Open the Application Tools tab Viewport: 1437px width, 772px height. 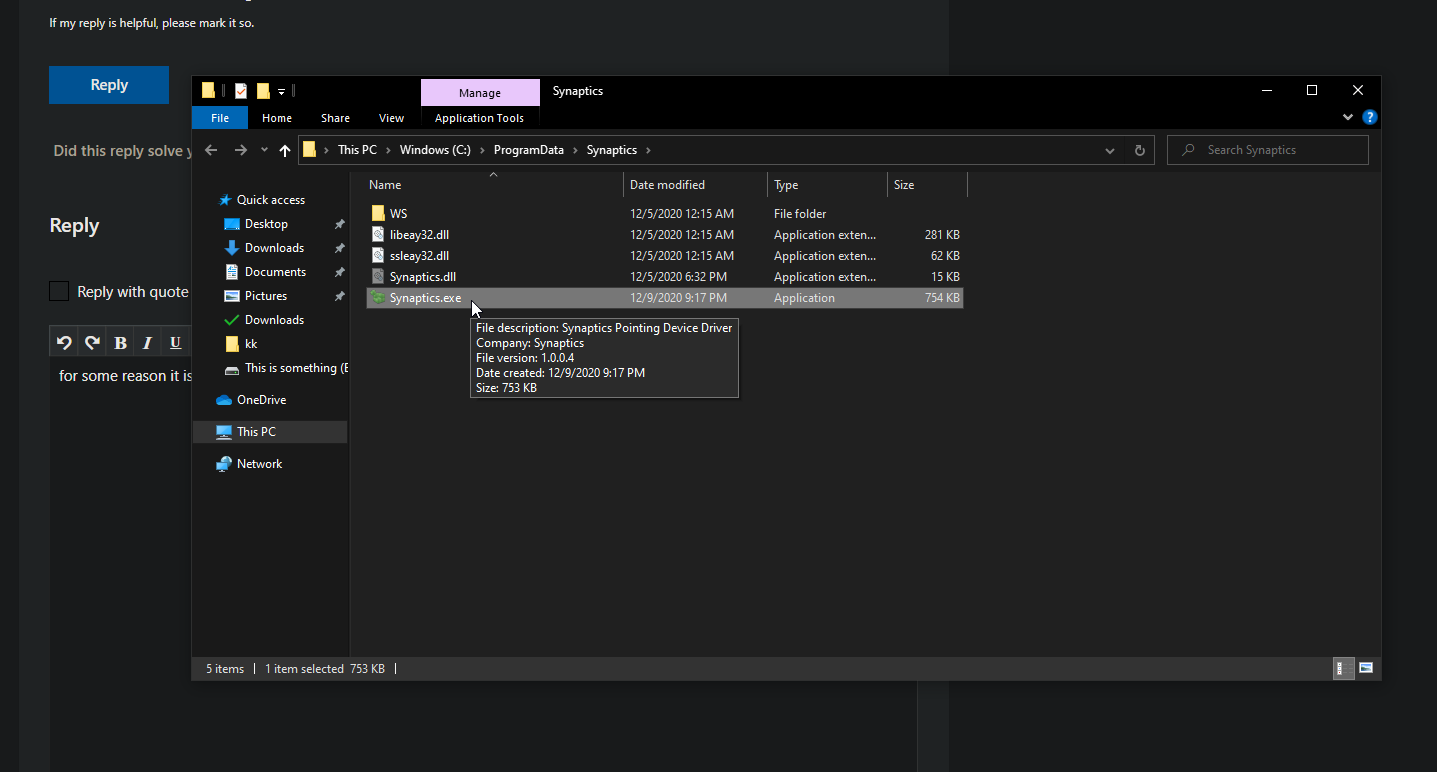coord(479,118)
